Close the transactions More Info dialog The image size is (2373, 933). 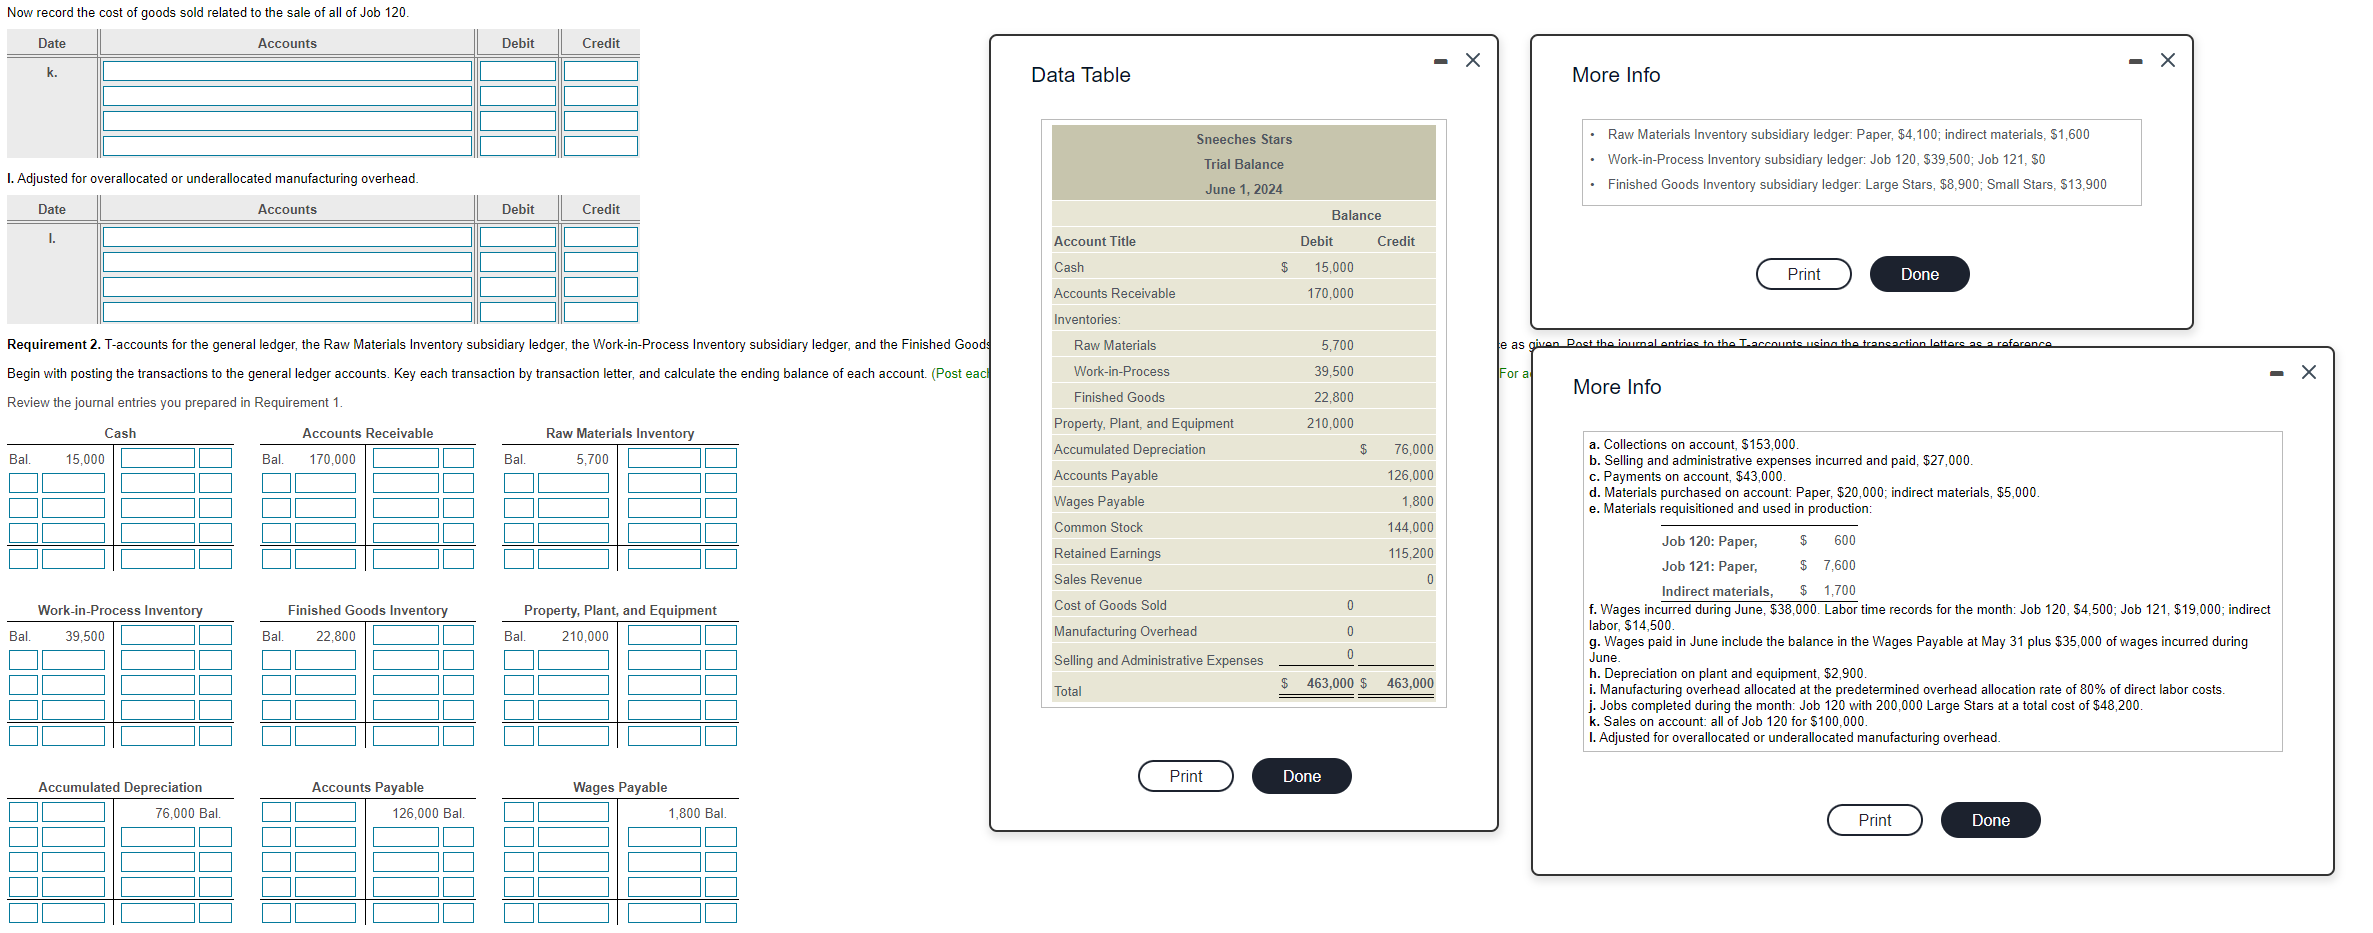(2309, 372)
